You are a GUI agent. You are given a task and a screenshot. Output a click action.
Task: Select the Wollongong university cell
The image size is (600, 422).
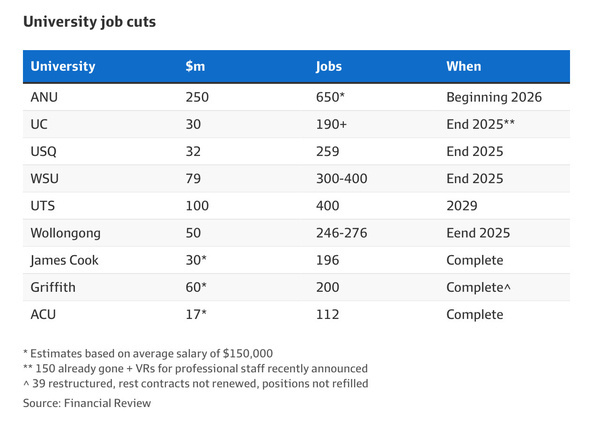67,233
